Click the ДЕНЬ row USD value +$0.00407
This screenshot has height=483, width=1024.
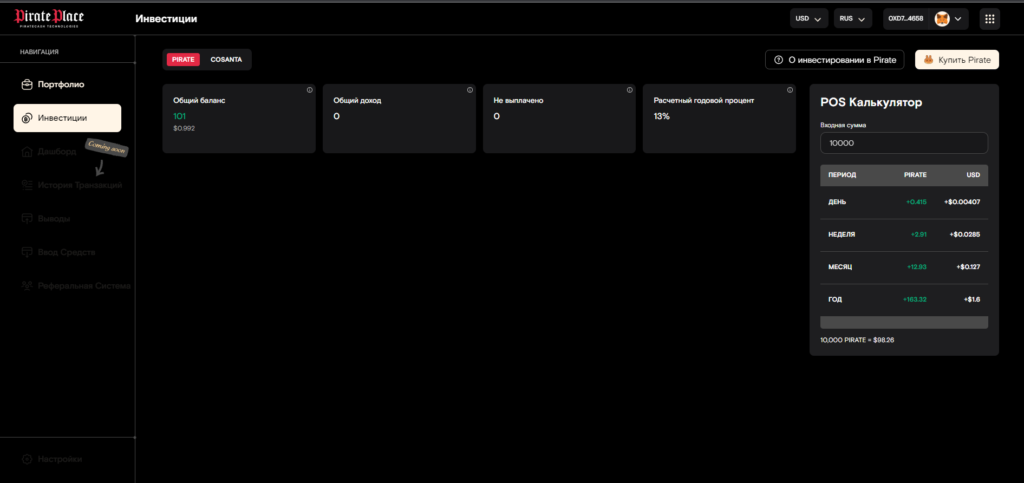click(x=962, y=202)
